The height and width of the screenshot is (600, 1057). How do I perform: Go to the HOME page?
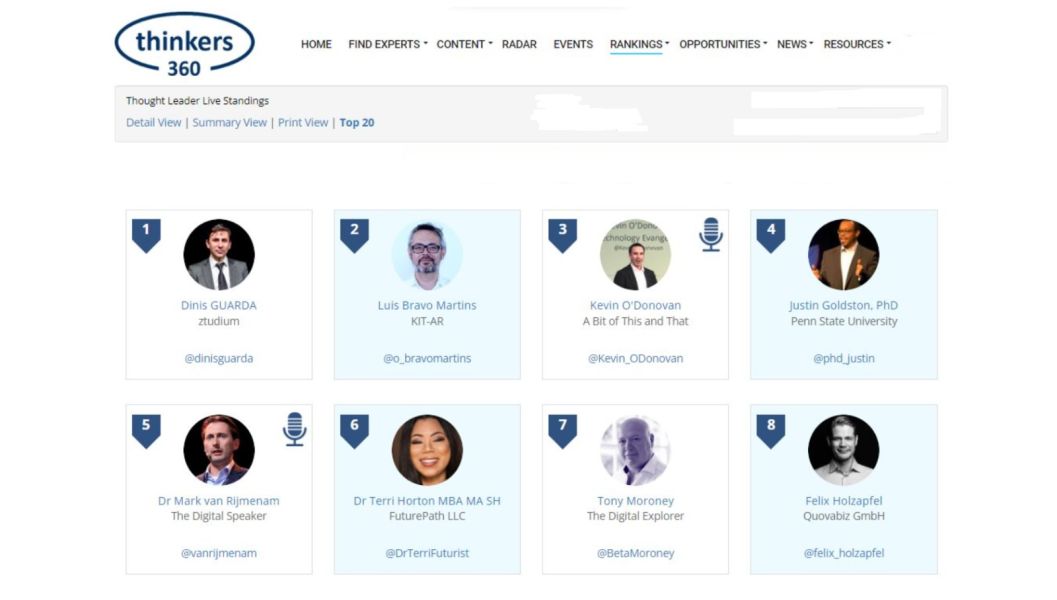316,44
